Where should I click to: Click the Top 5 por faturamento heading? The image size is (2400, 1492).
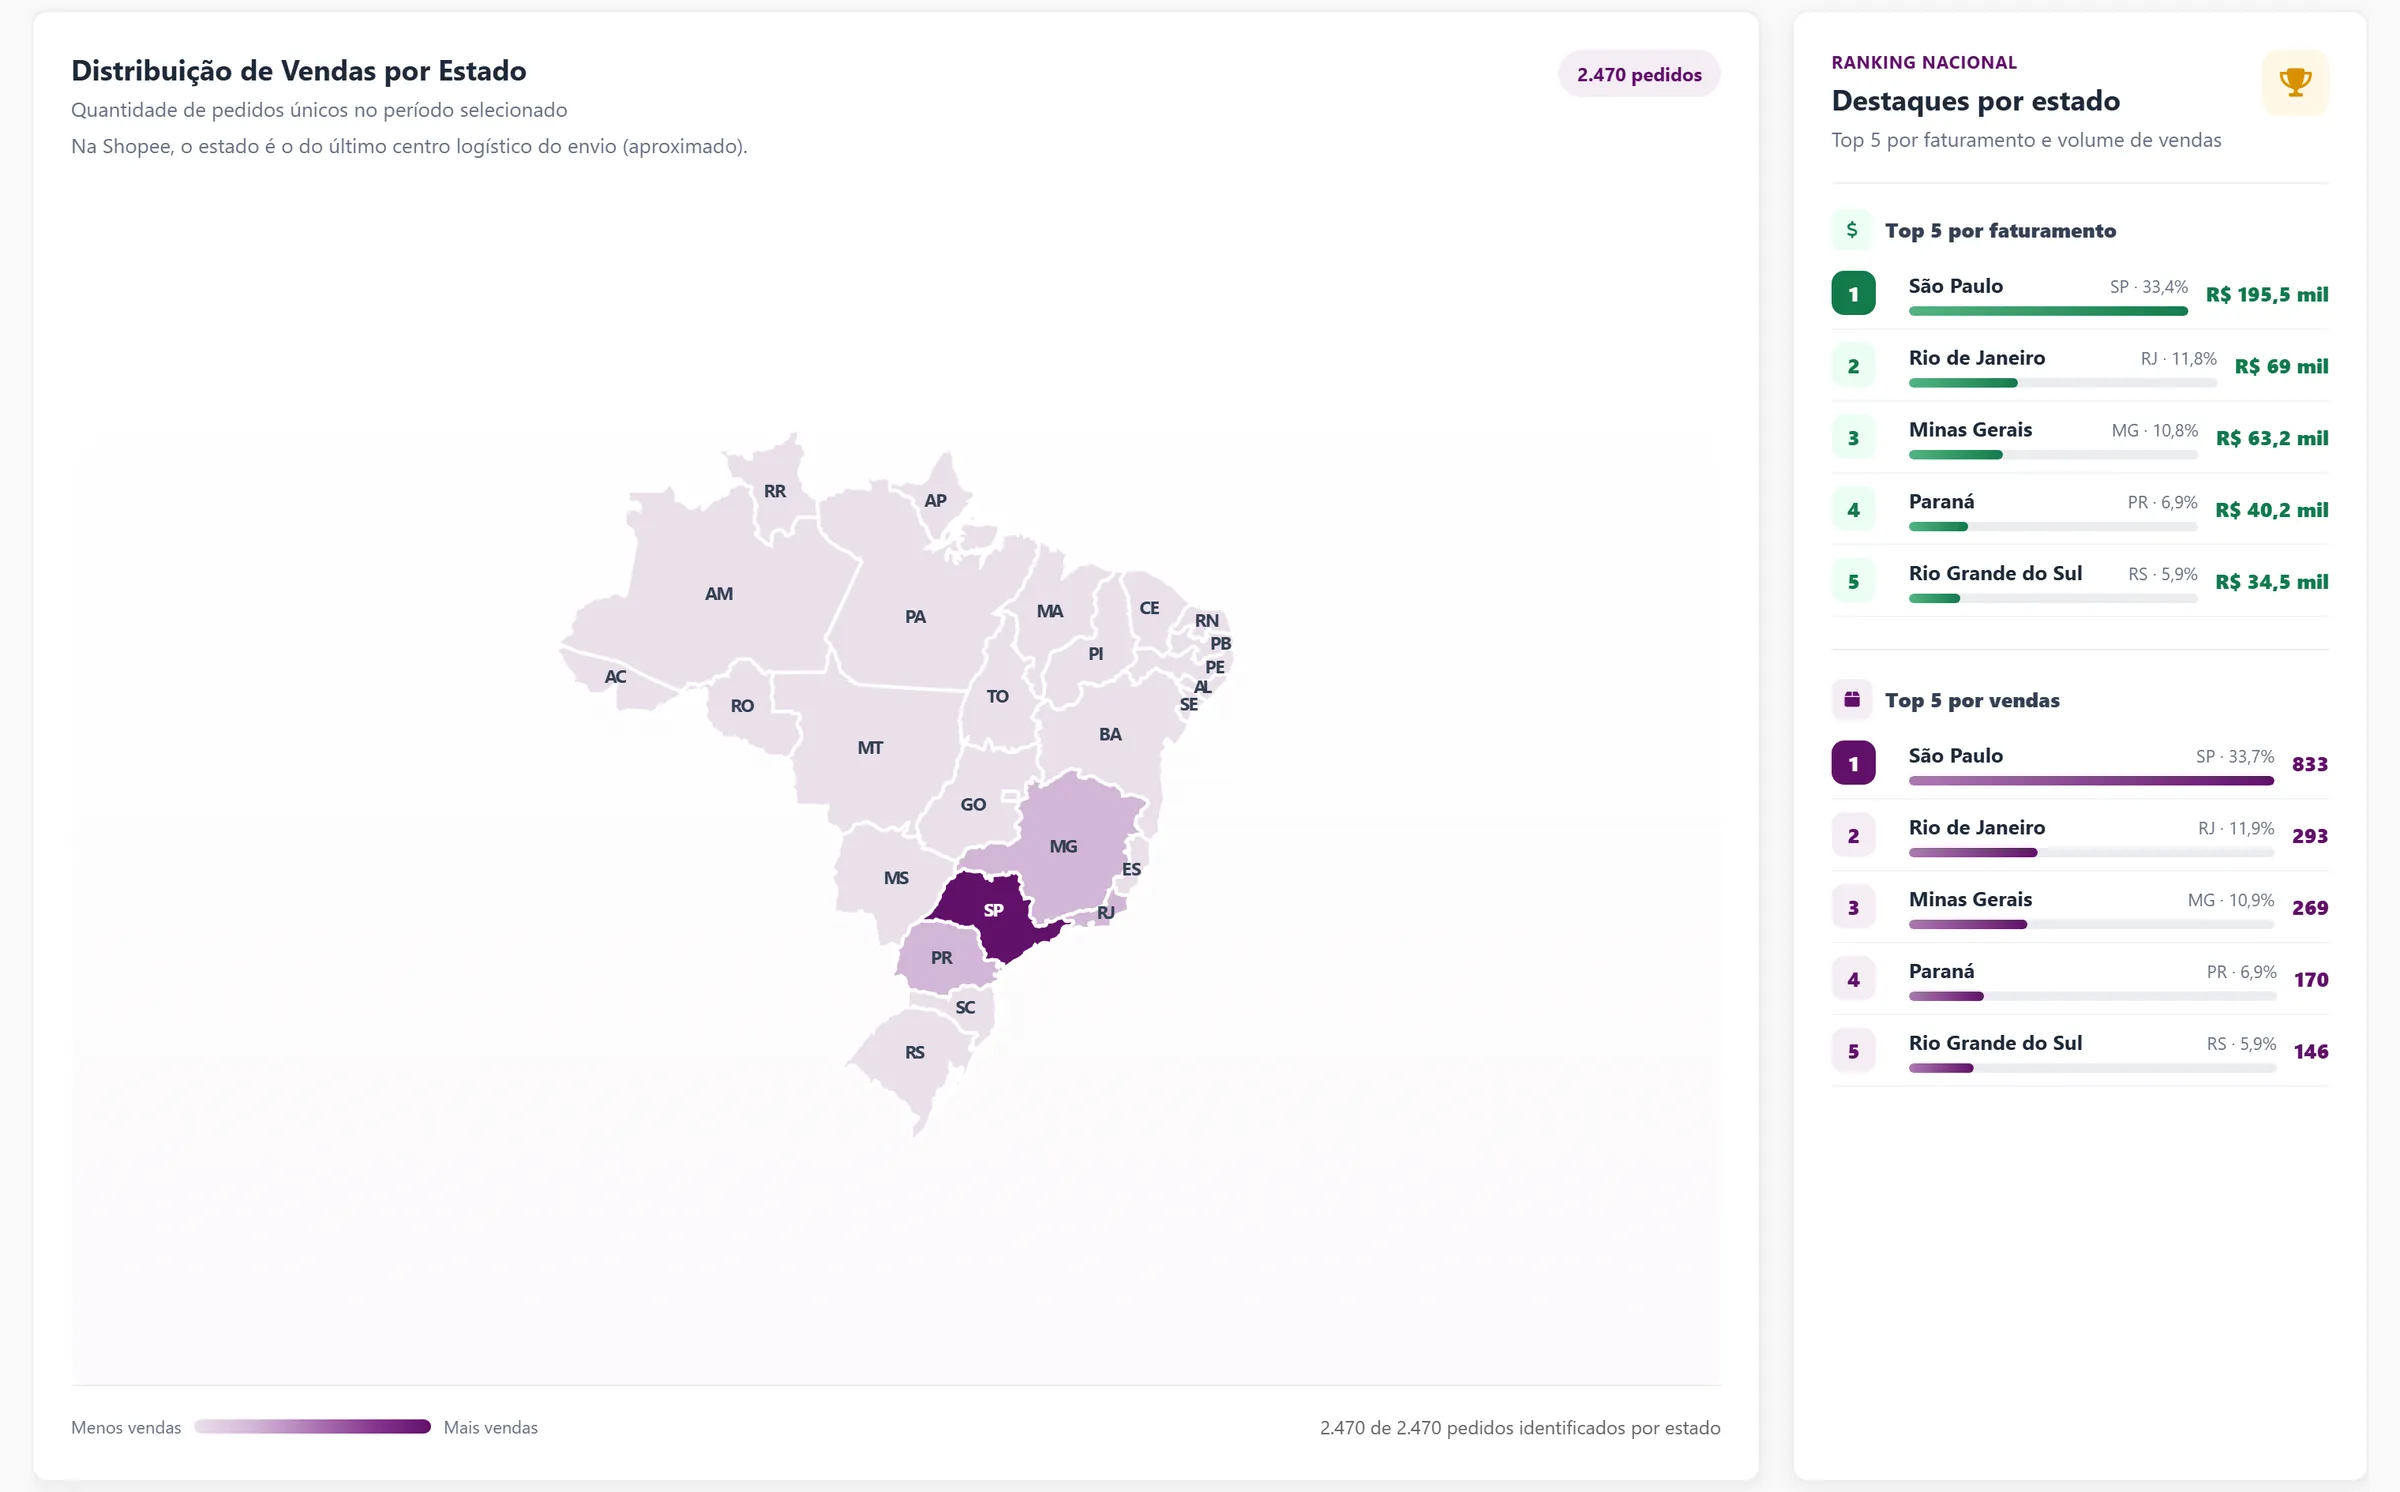pyautogui.click(x=2000, y=230)
